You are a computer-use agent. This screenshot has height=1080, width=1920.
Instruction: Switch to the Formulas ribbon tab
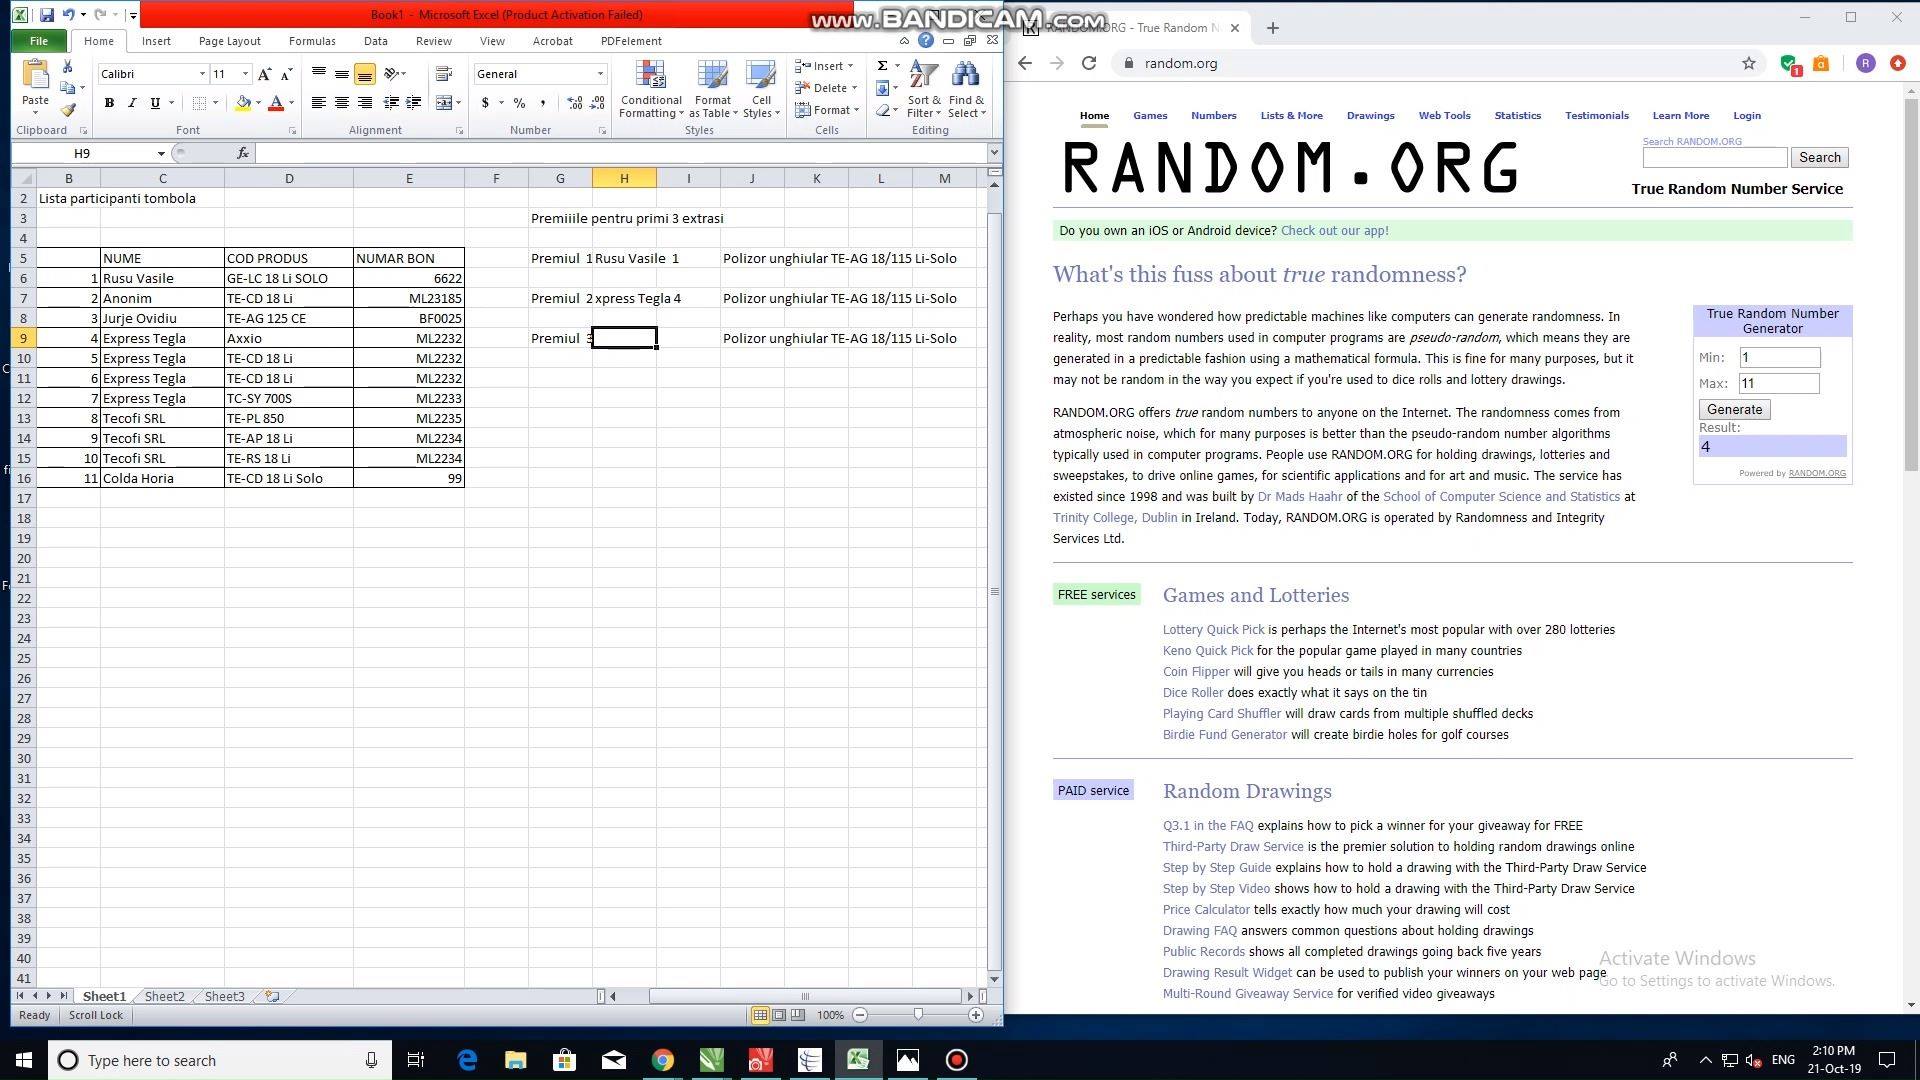[x=312, y=41]
